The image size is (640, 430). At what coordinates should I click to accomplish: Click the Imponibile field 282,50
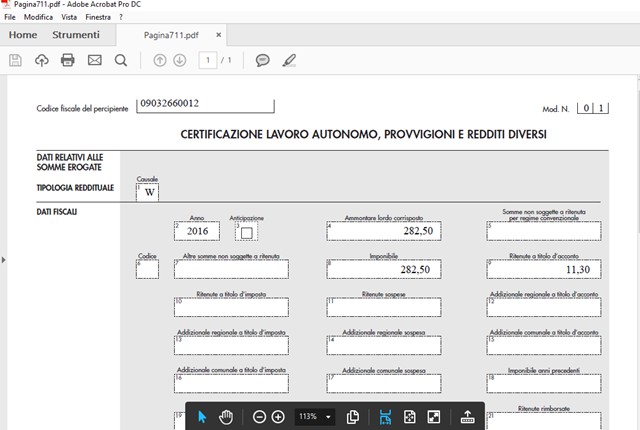(x=384, y=269)
